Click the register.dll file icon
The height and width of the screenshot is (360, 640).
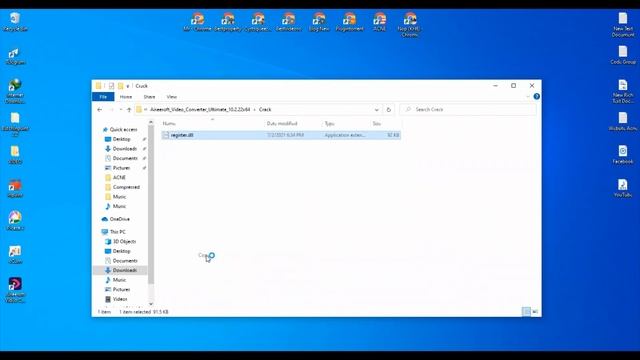165,135
